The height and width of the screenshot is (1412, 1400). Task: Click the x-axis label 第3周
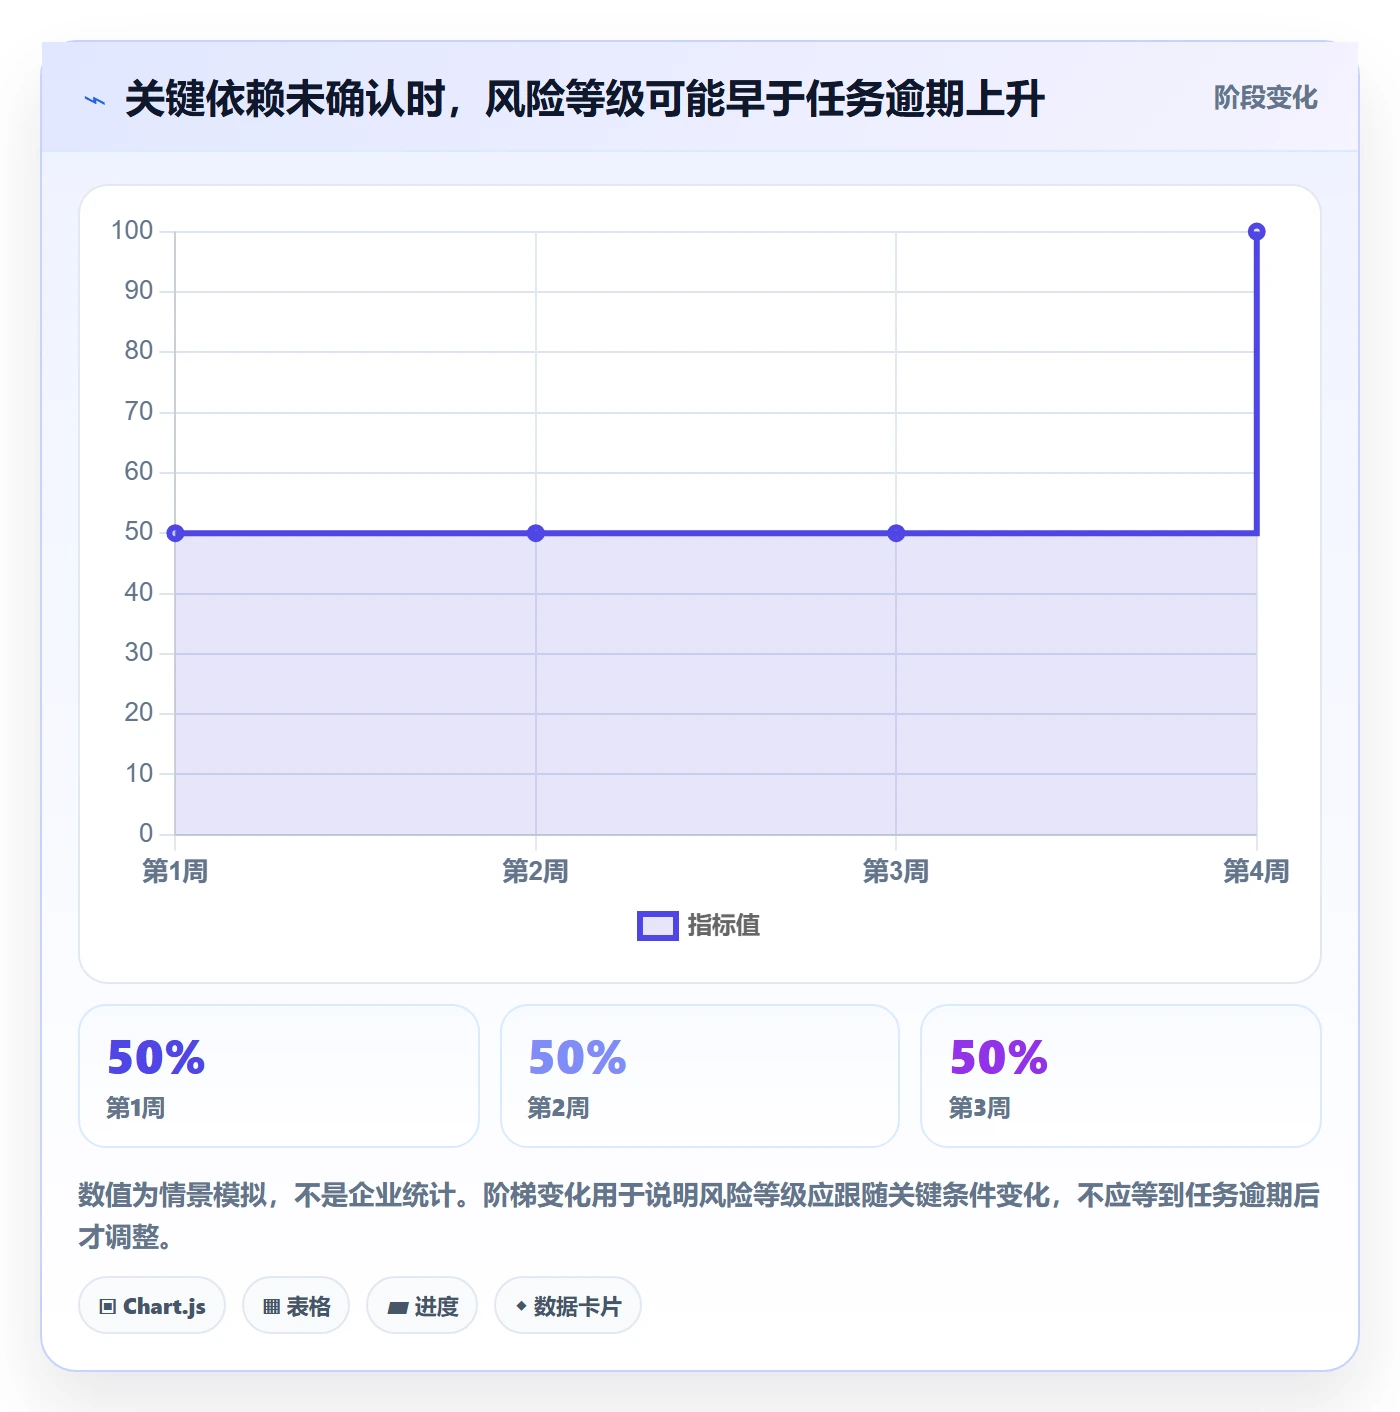click(x=896, y=872)
